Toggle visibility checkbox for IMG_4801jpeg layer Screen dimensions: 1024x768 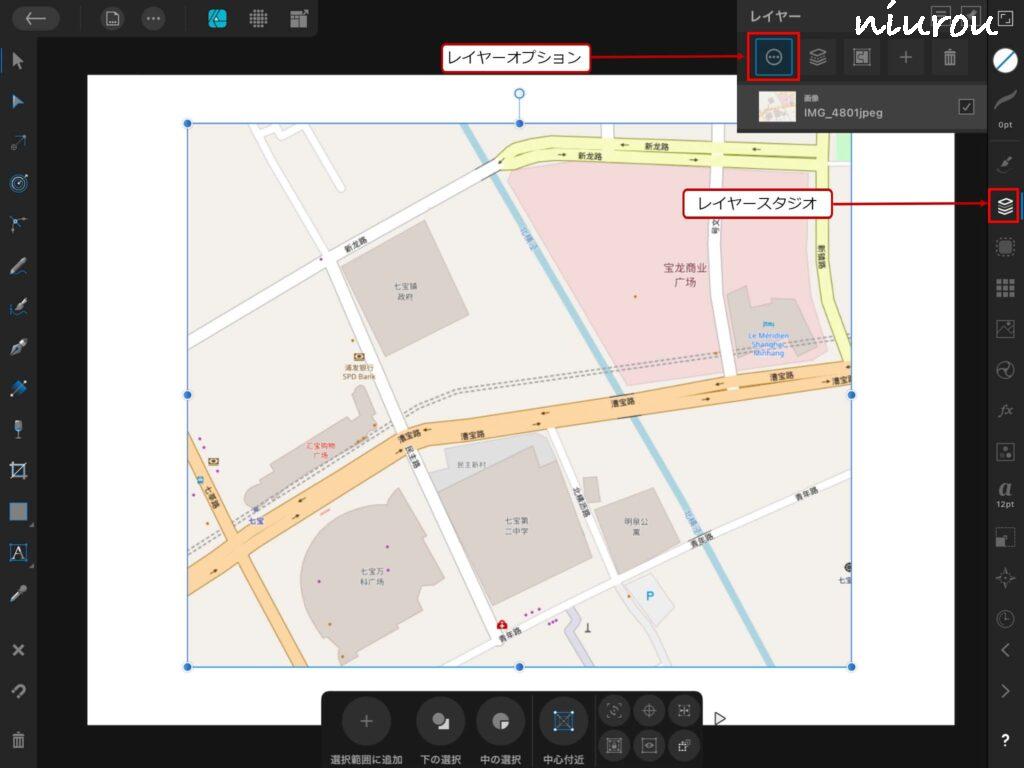[x=966, y=107]
